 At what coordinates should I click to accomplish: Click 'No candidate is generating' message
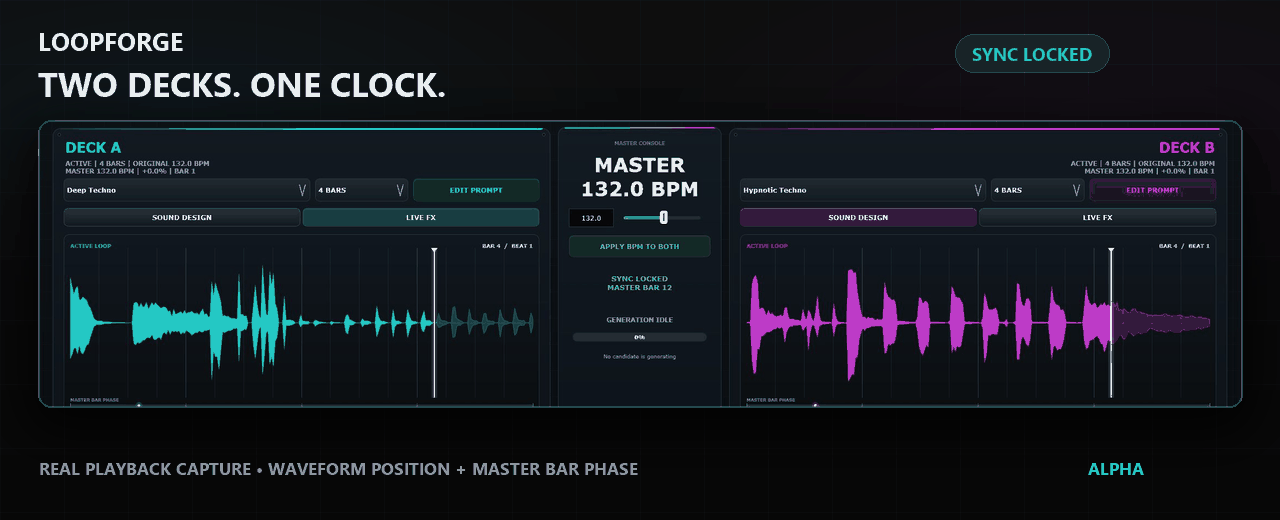click(x=640, y=356)
